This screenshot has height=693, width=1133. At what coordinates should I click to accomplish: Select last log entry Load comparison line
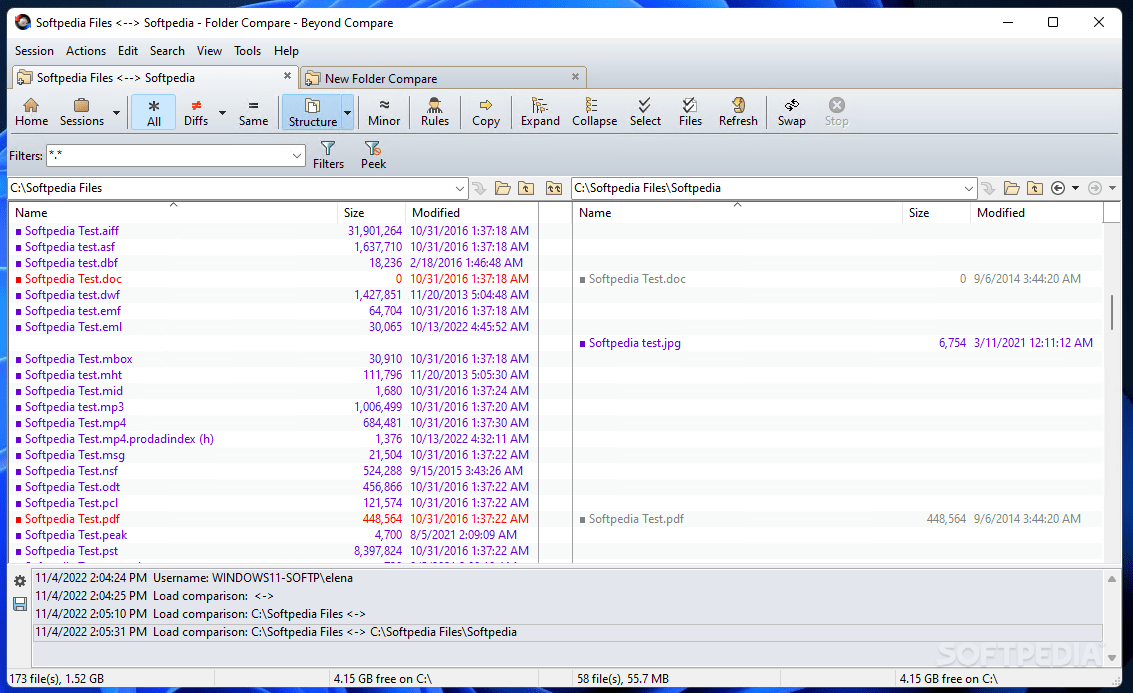(568, 632)
